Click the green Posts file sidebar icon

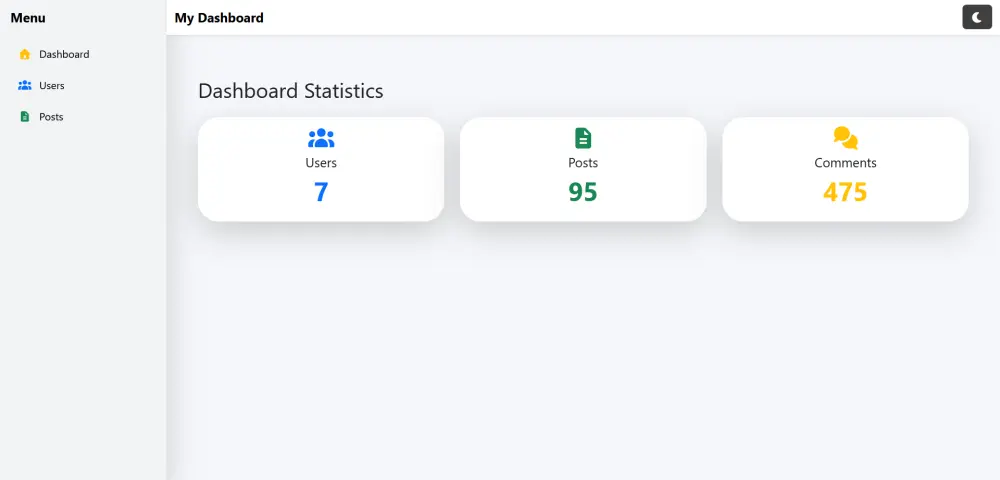pos(25,117)
